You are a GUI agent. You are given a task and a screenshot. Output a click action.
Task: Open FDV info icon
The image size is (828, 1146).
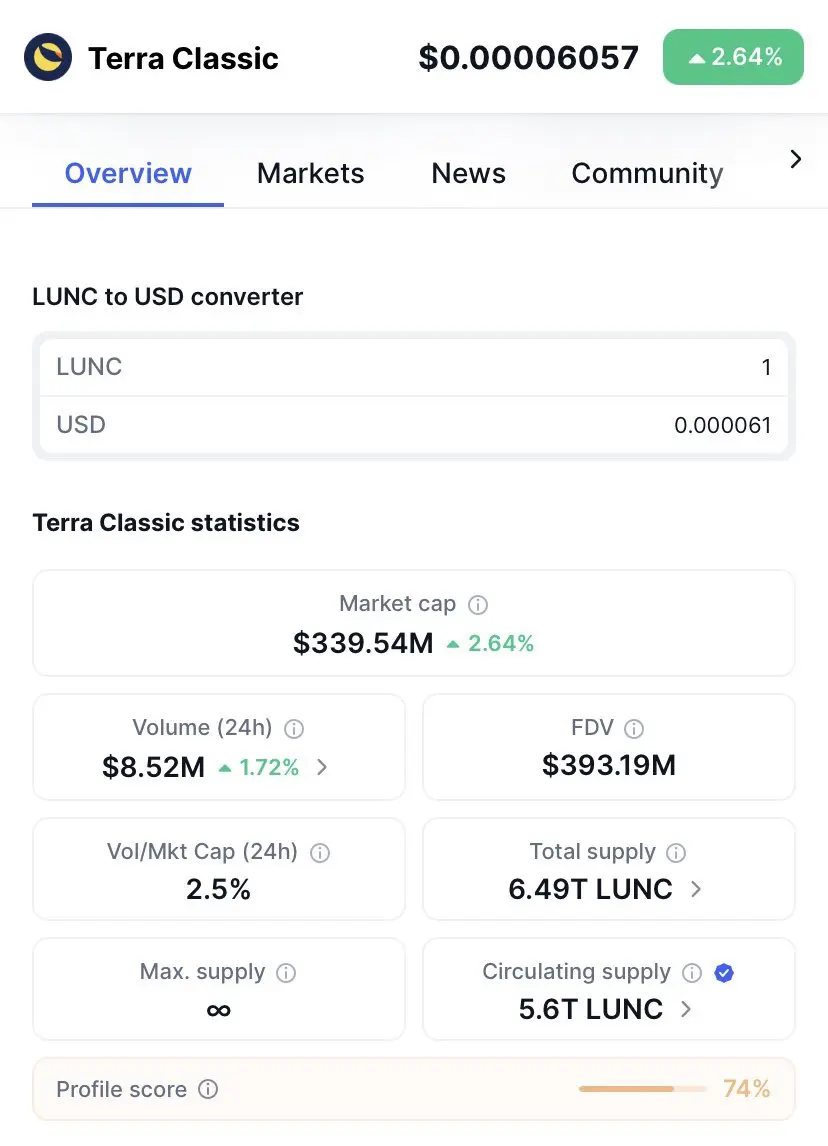tap(634, 729)
